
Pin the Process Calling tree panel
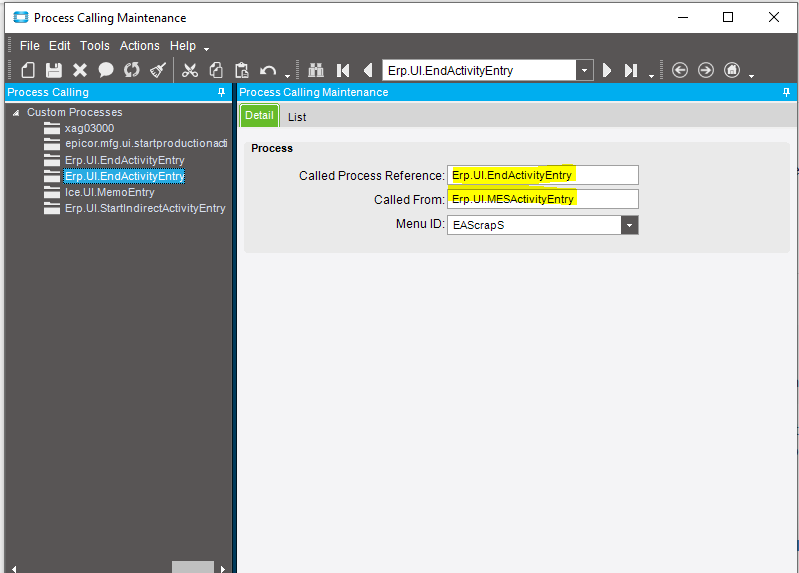221,92
